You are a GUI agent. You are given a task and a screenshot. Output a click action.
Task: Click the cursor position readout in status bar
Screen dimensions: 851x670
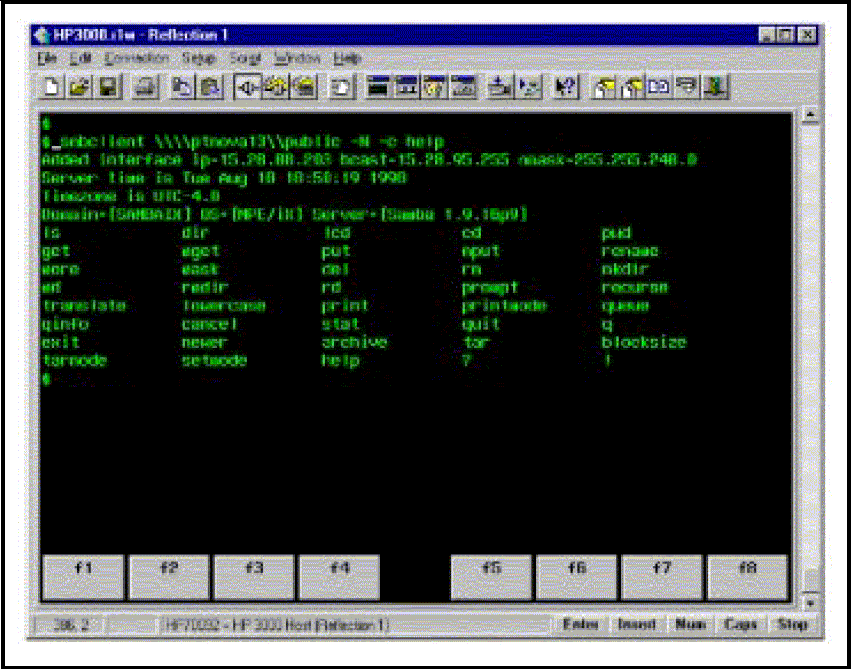point(71,625)
